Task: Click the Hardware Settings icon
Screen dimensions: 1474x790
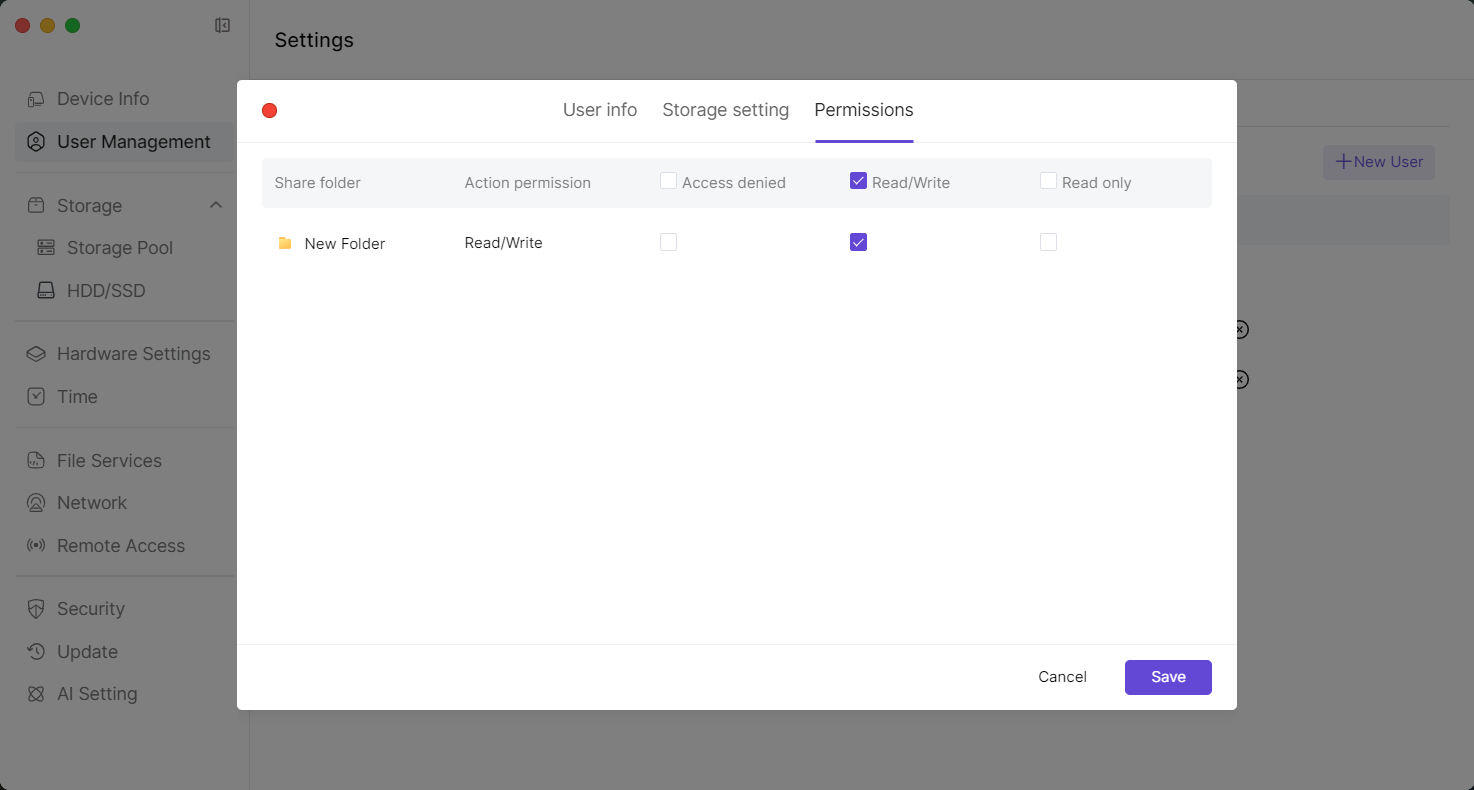Action: tap(36, 354)
